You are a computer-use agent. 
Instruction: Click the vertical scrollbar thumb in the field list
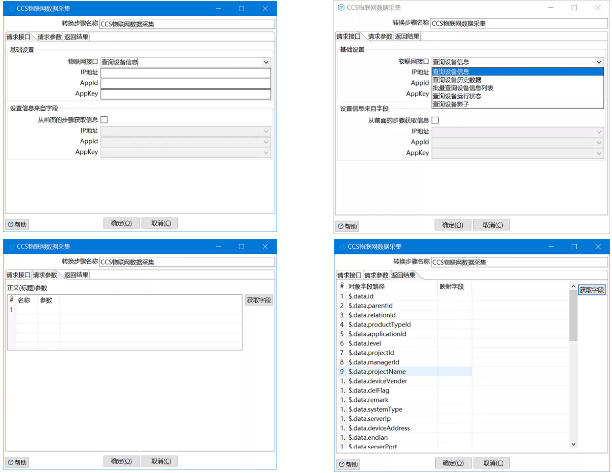click(572, 315)
